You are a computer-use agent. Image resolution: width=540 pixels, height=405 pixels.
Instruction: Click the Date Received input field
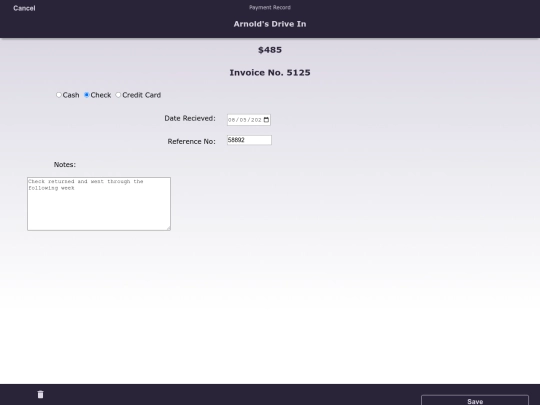(x=249, y=120)
